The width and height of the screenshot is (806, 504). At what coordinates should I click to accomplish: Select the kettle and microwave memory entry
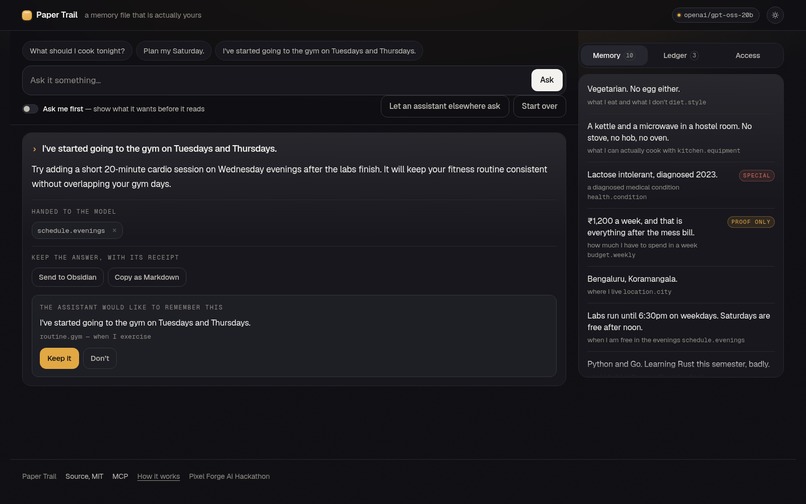coord(681,137)
